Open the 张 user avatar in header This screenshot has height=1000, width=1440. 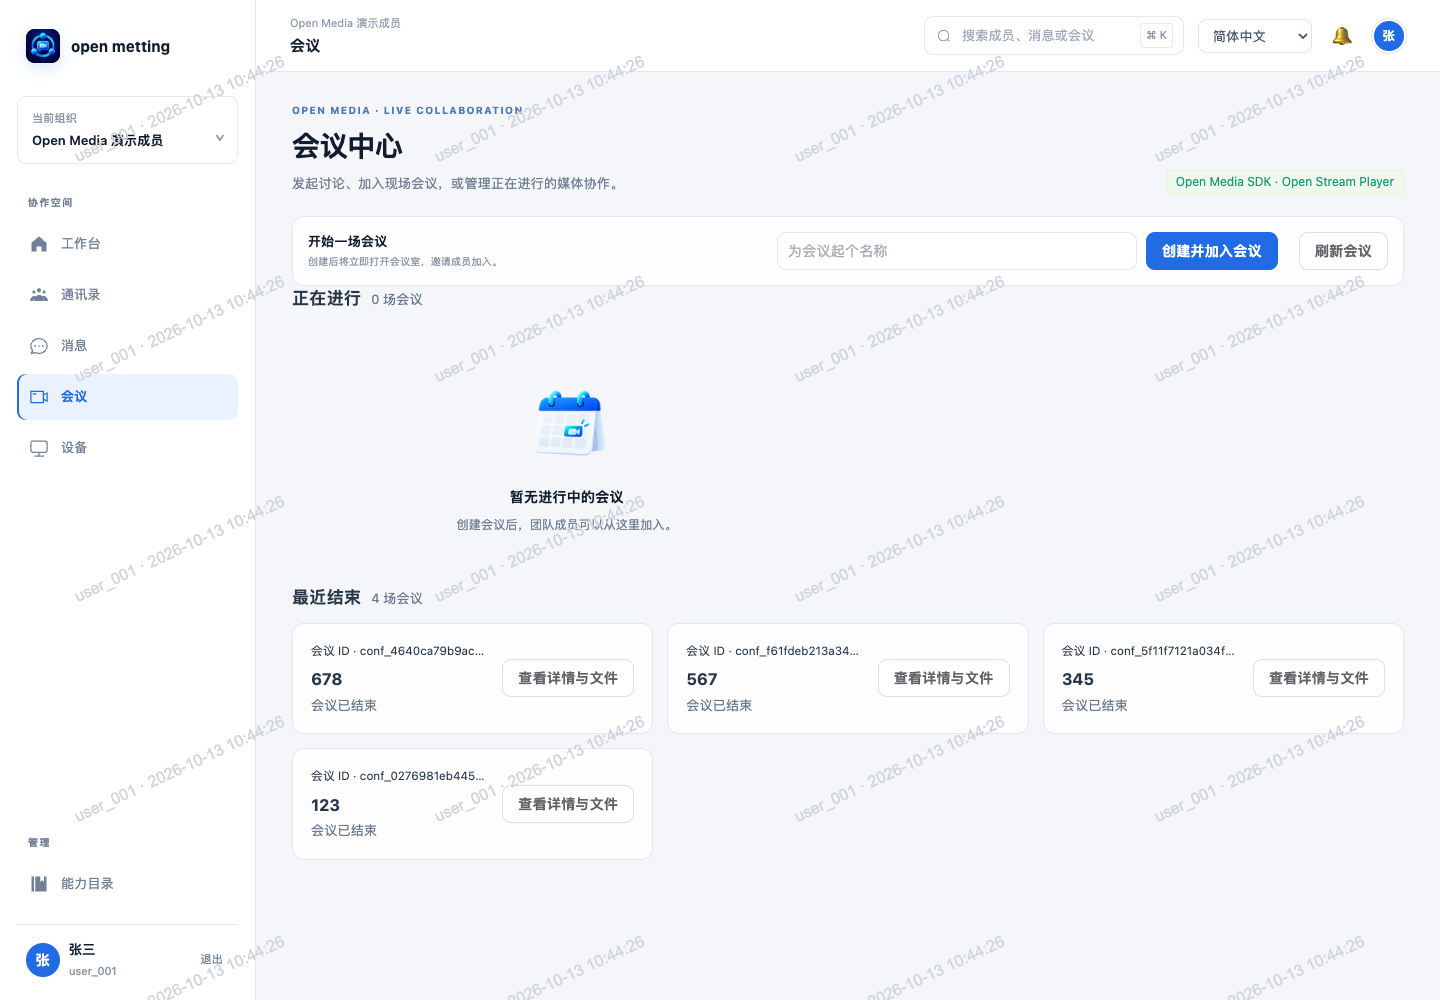[x=1388, y=36]
